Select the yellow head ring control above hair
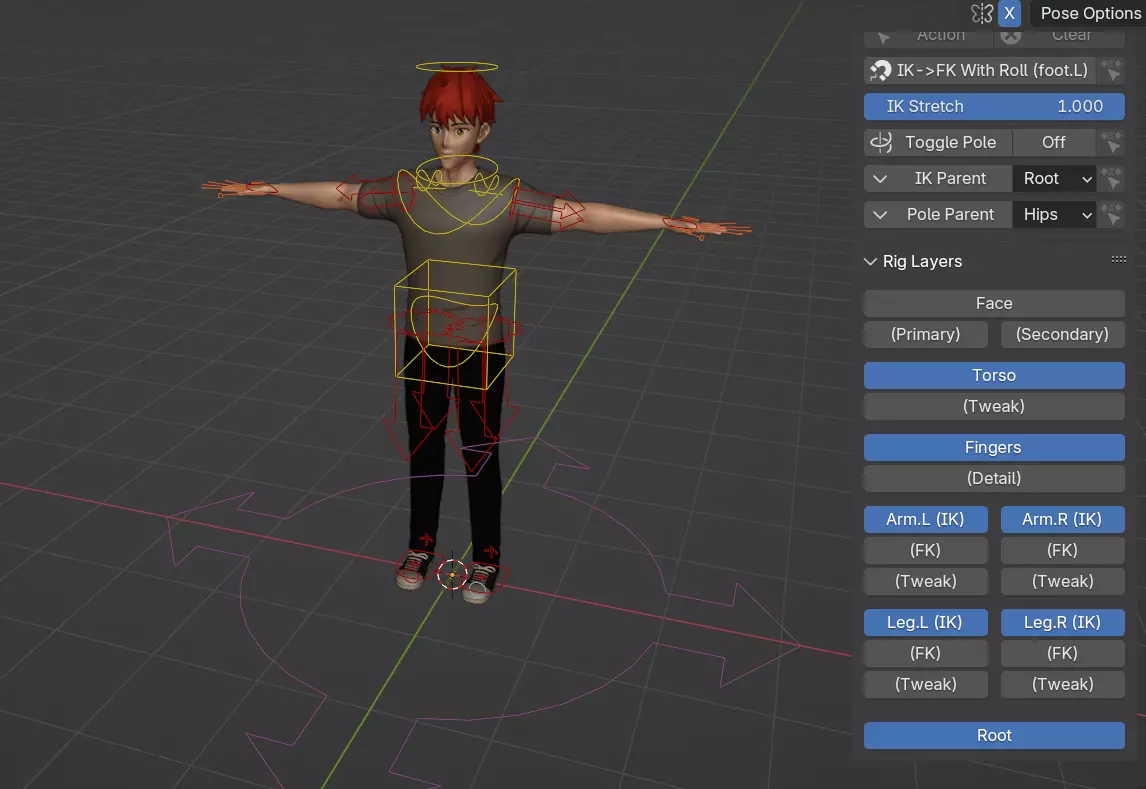This screenshot has height=789, width=1146. click(457, 66)
